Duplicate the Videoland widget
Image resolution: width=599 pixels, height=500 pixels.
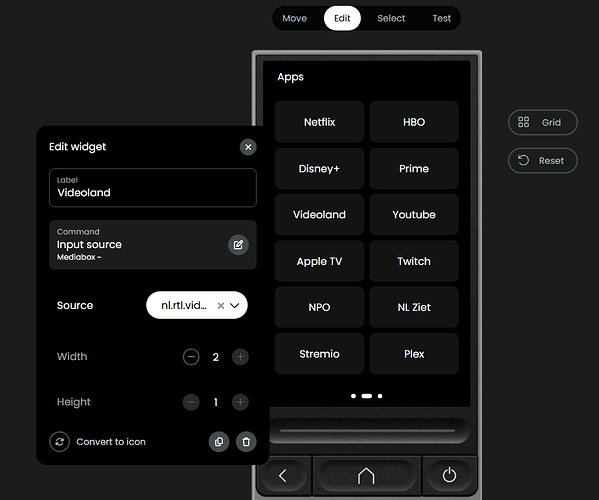point(219,442)
